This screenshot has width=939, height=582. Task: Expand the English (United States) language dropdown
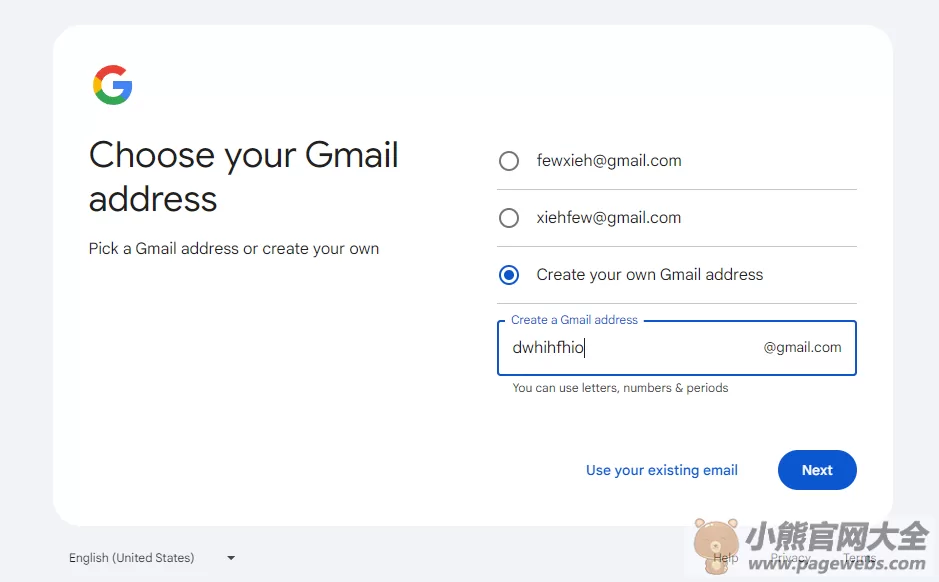tap(152, 557)
